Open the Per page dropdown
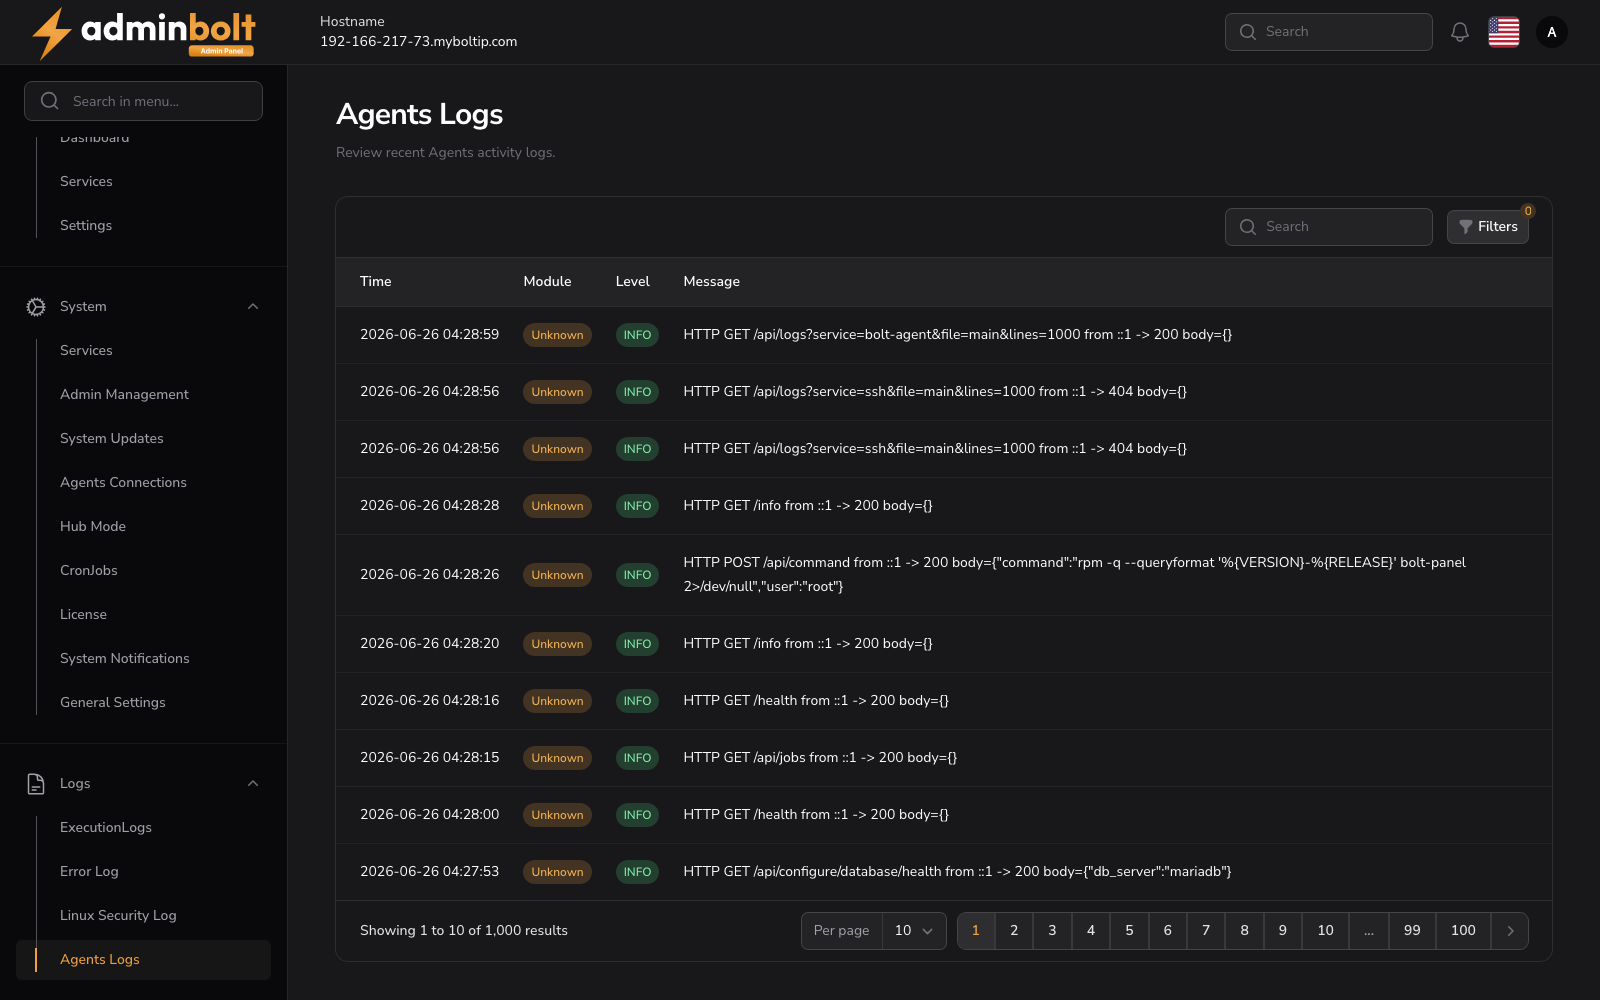 click(914, 931)
